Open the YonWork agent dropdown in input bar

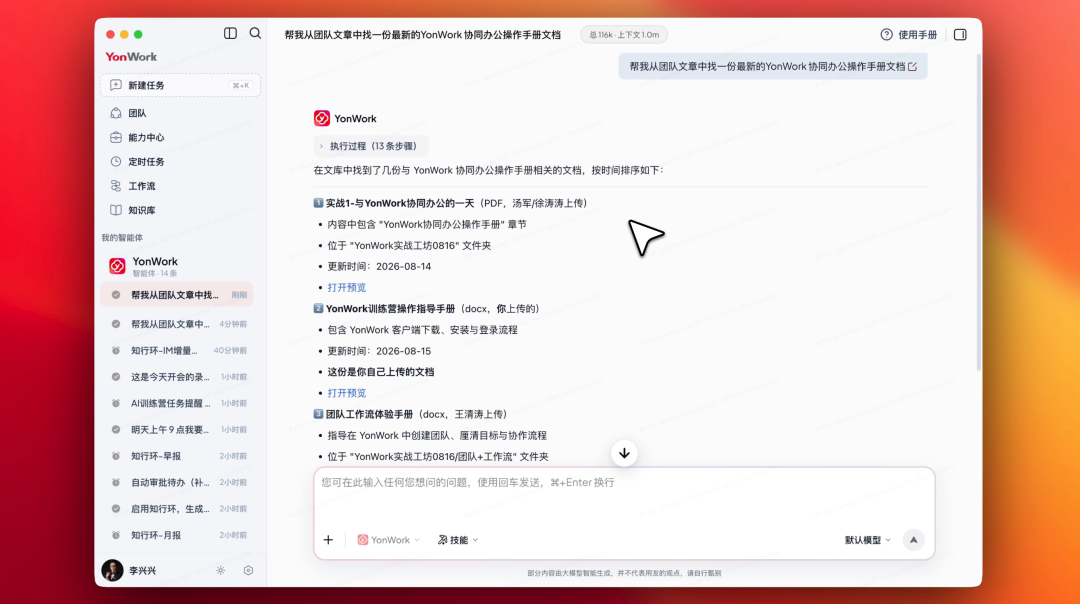(x=388, y=540)
